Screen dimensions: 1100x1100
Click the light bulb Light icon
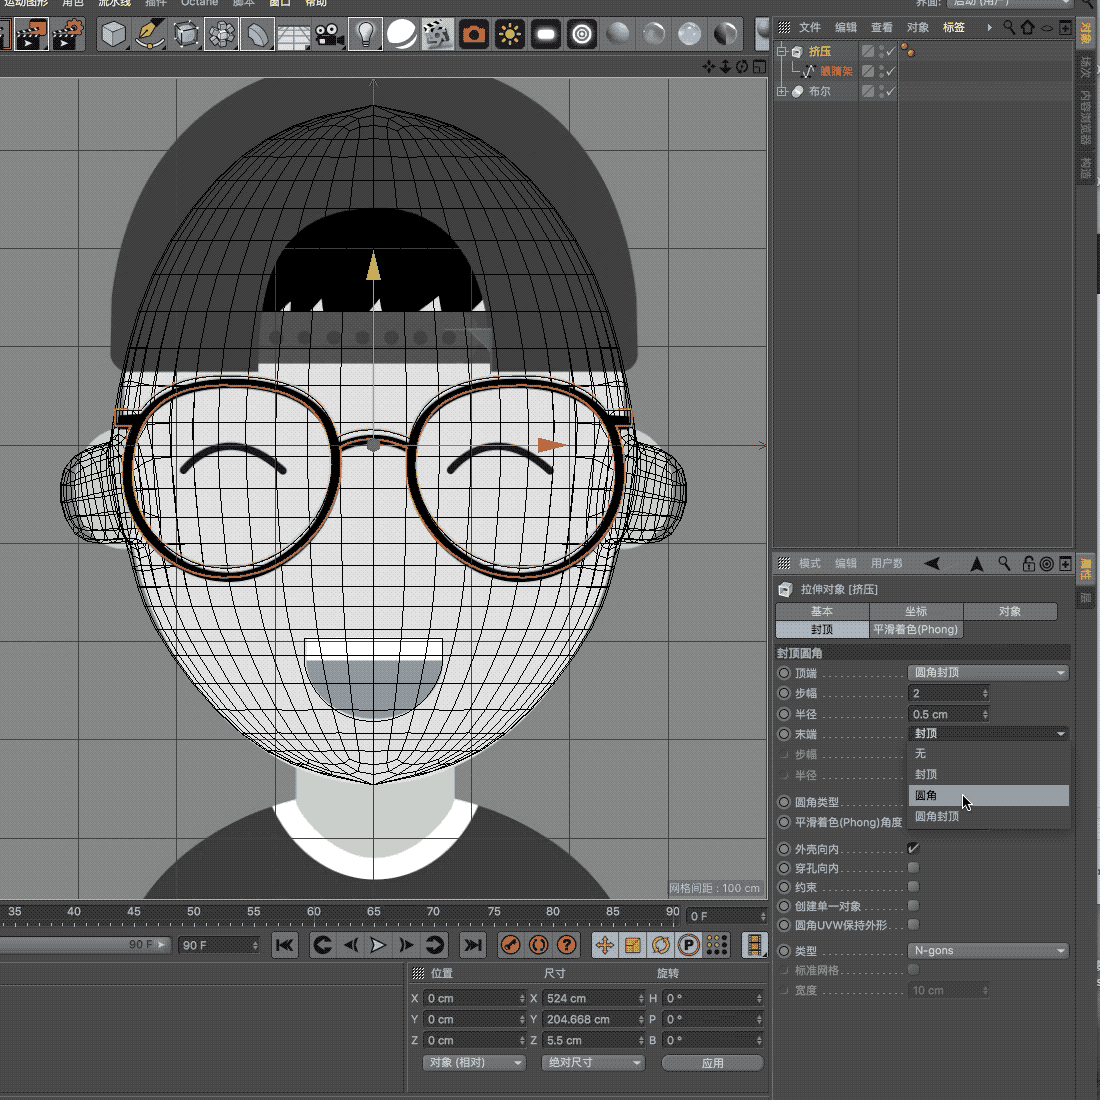pyautogui.click(x=365, y=35)
